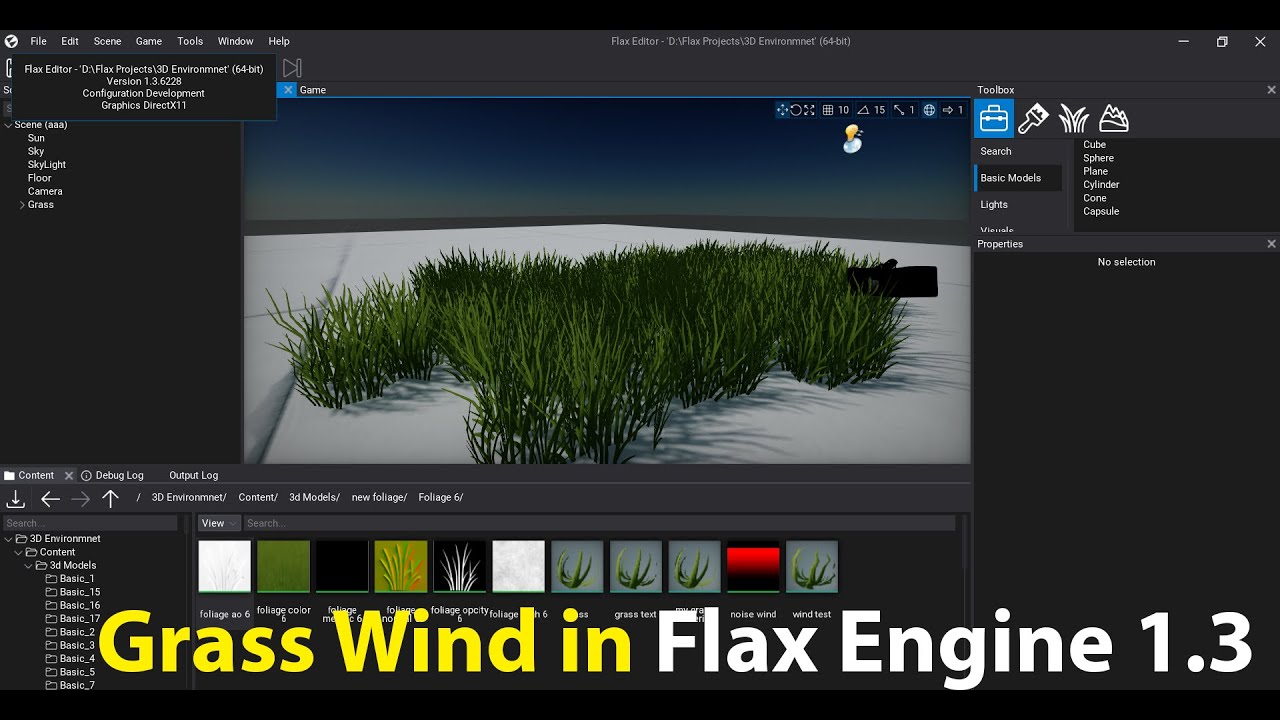Close the Content tab
Image resolution: width=1280 pixels, height=720 pixels.
68,475
